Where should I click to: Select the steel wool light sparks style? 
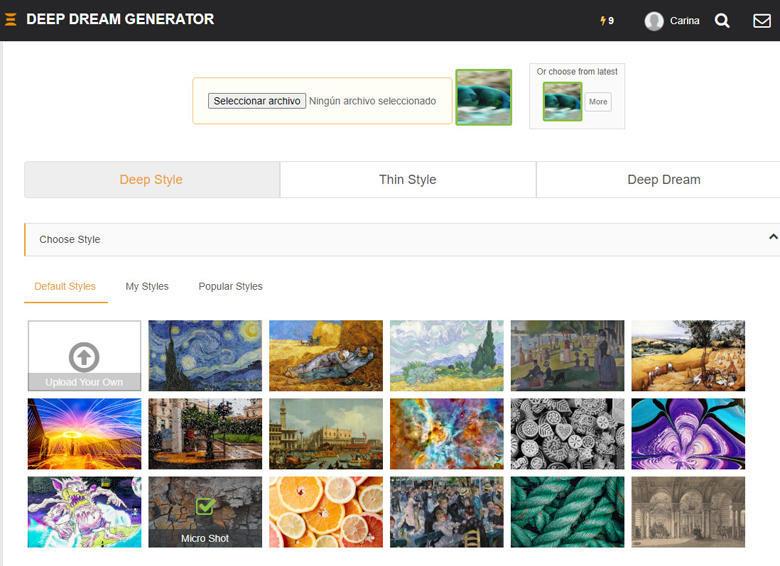point(84,434)
